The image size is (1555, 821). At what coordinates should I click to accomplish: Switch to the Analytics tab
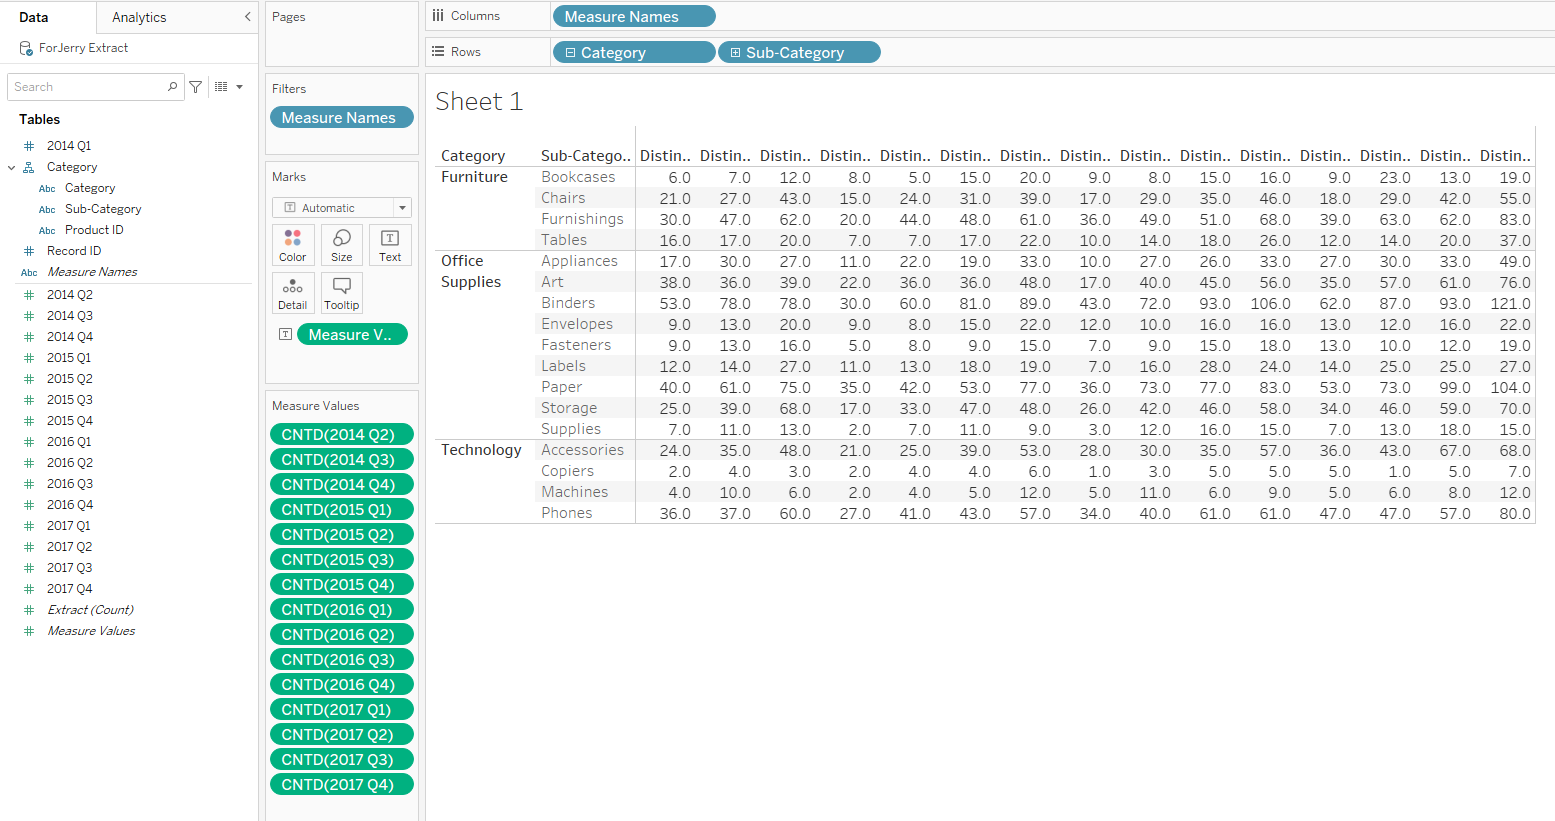pyautogui.click(x=138, y=16)
